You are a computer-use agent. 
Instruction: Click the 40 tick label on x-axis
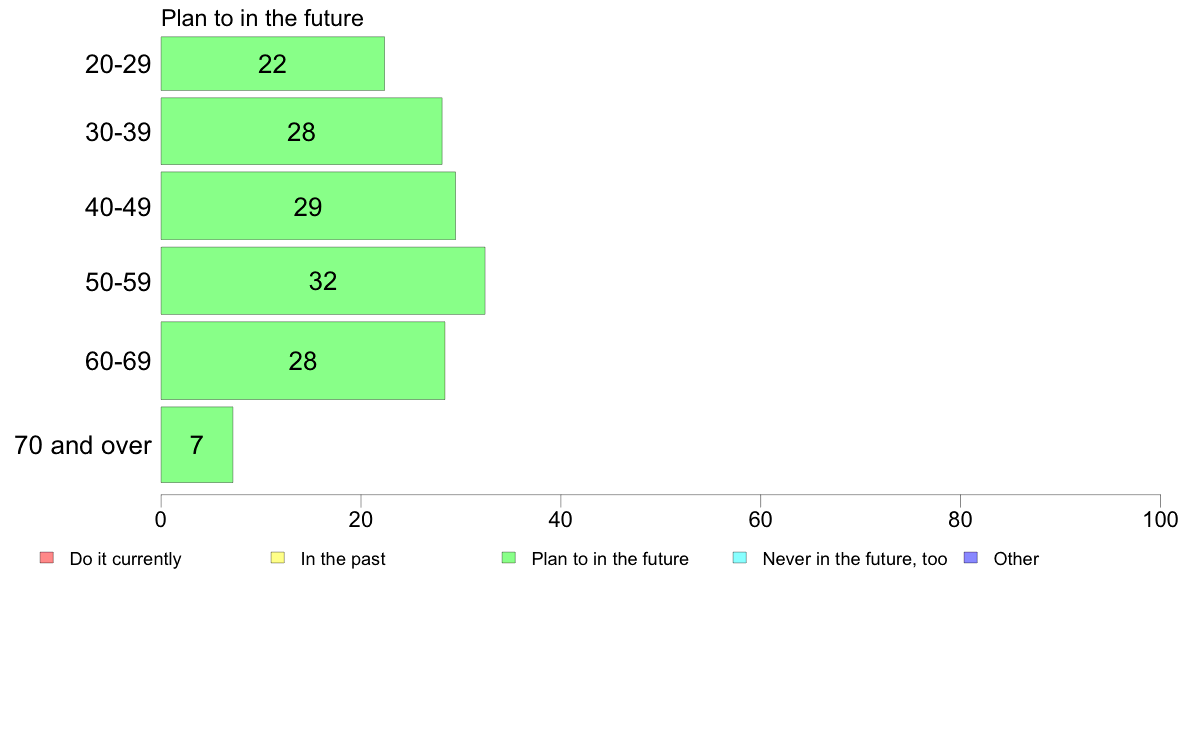561,519
